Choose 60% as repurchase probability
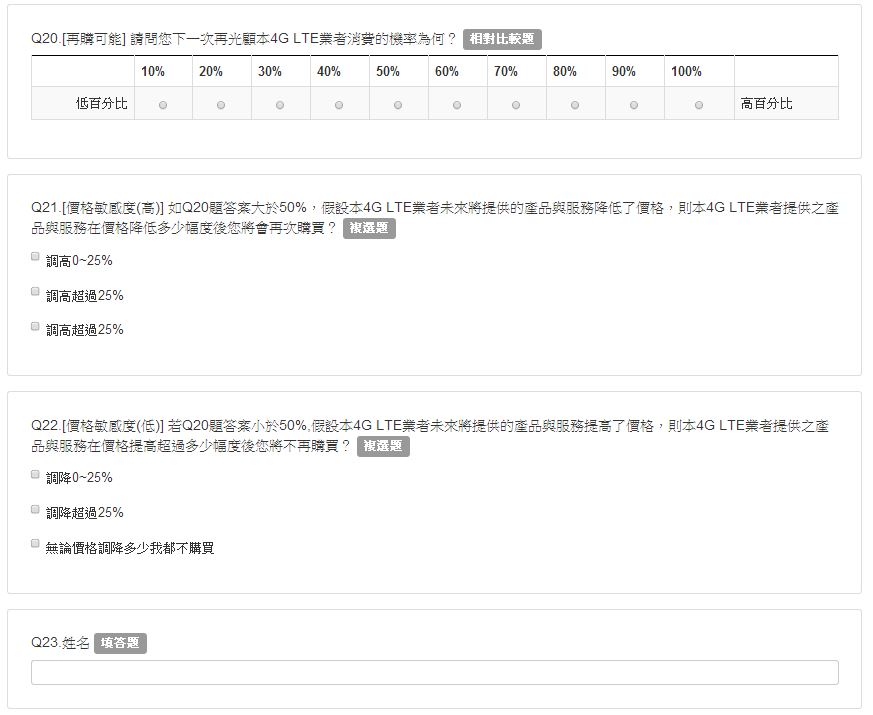The width and height of the screenshot is (873, 715). click(x=457, y=105)
